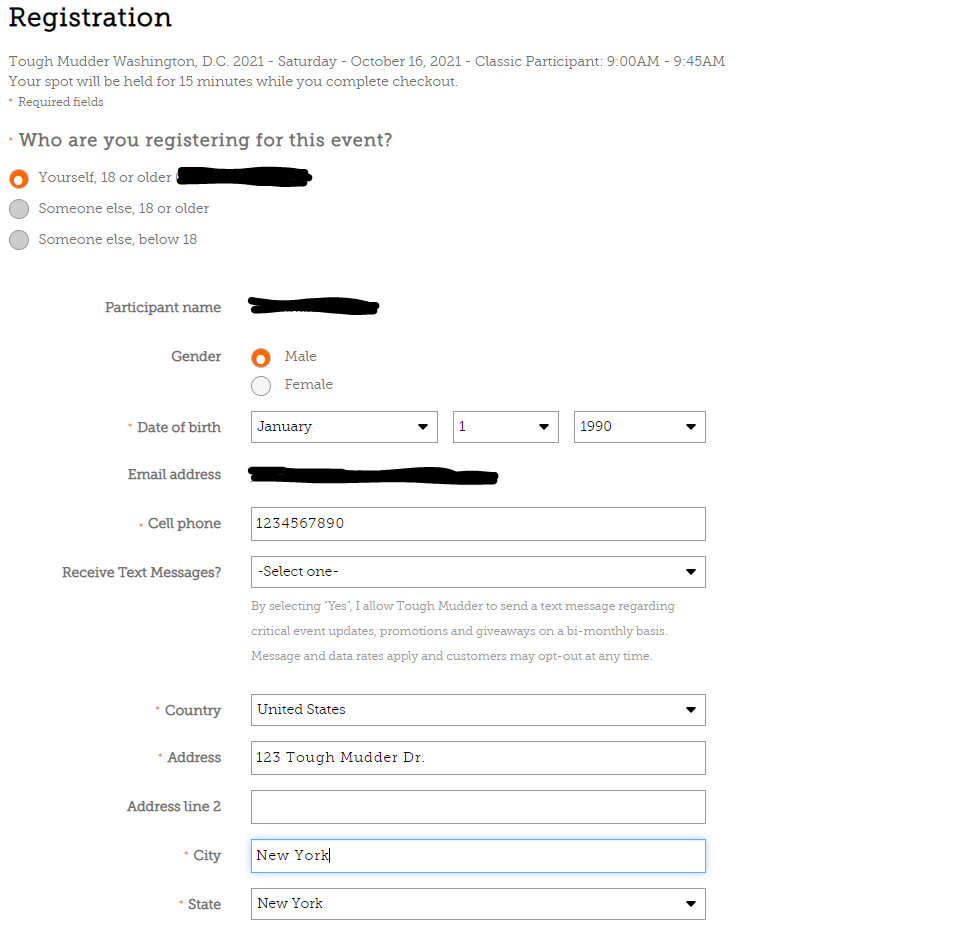This screenshot has width=958, height=933.
Task: Click the 'spot will be held' notice
Action: click(x=233, y=81)
